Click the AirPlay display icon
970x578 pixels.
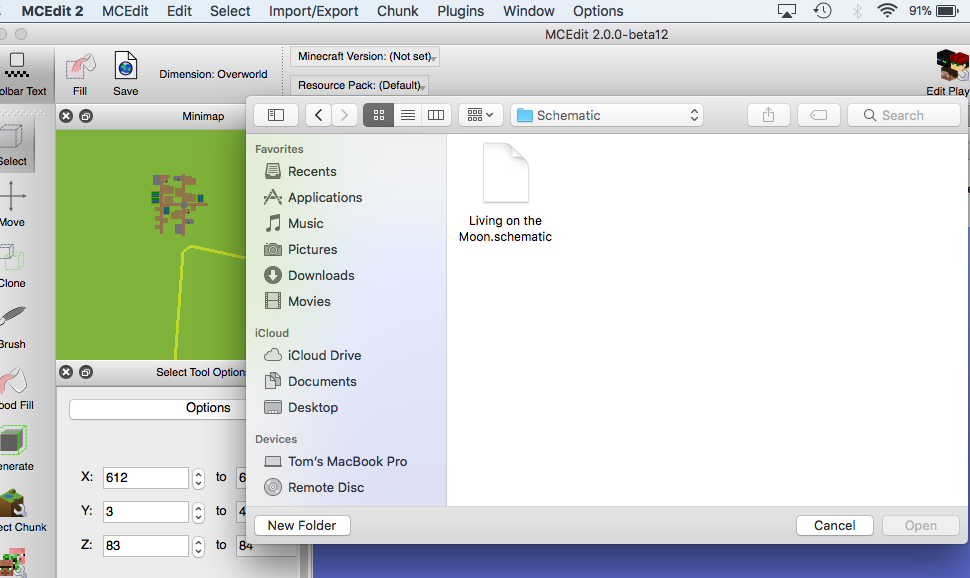pyautogui.click(x=787, y=11)
